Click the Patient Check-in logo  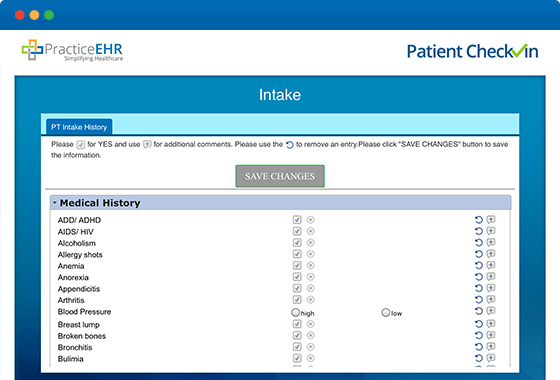[472, 51]
